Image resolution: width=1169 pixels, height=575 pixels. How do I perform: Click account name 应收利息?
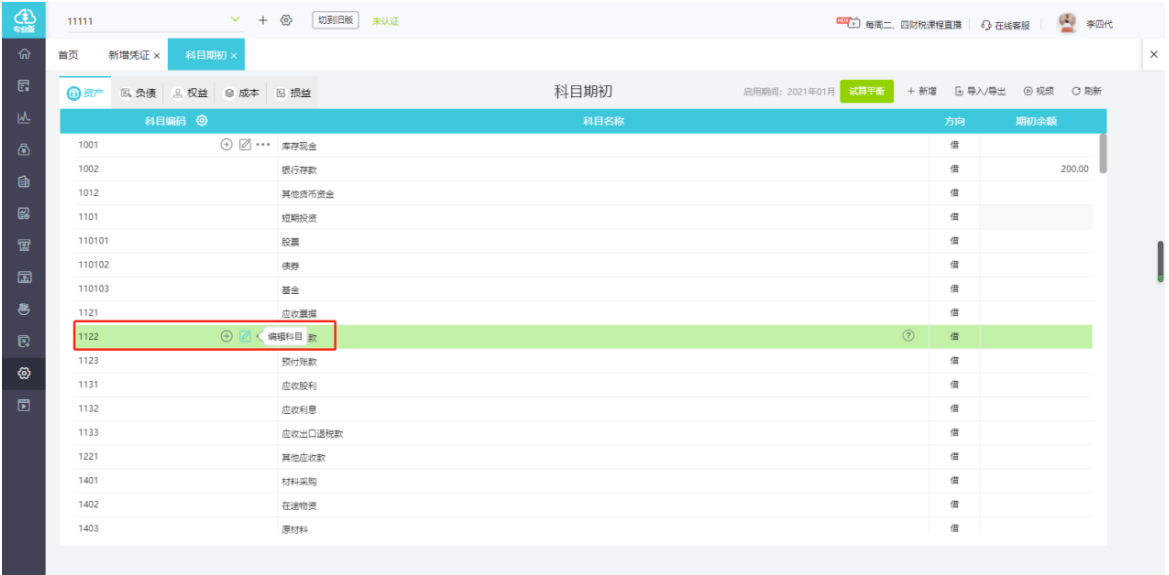[x=299, y=409]
